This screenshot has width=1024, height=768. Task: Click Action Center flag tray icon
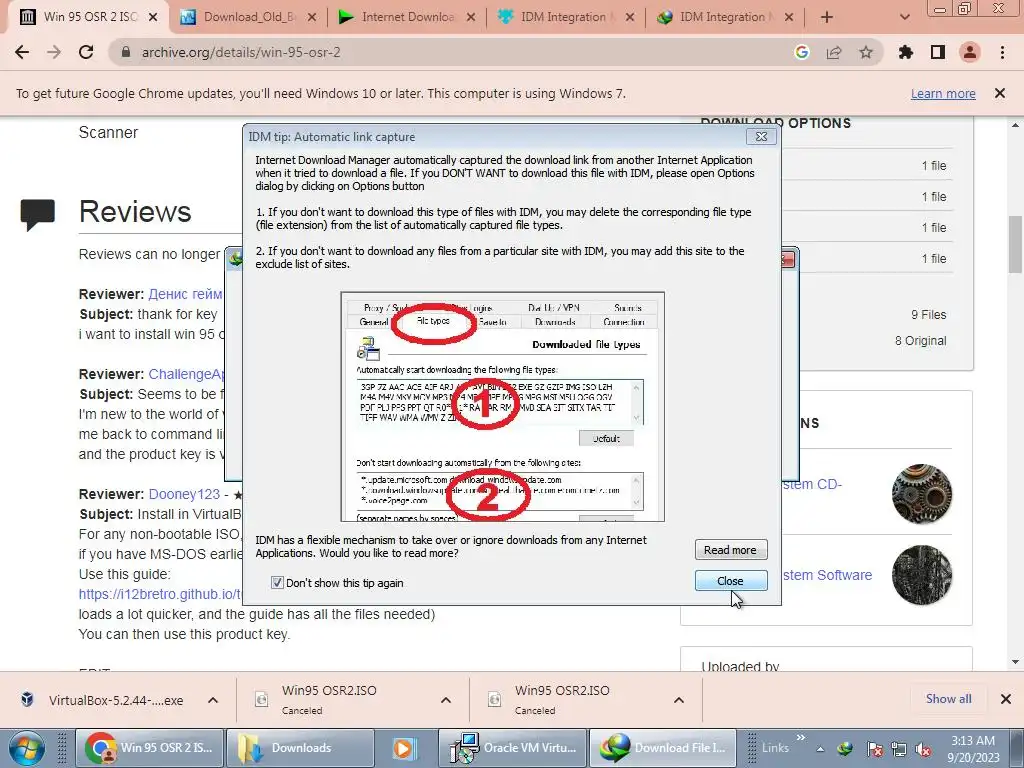(874, 749)
